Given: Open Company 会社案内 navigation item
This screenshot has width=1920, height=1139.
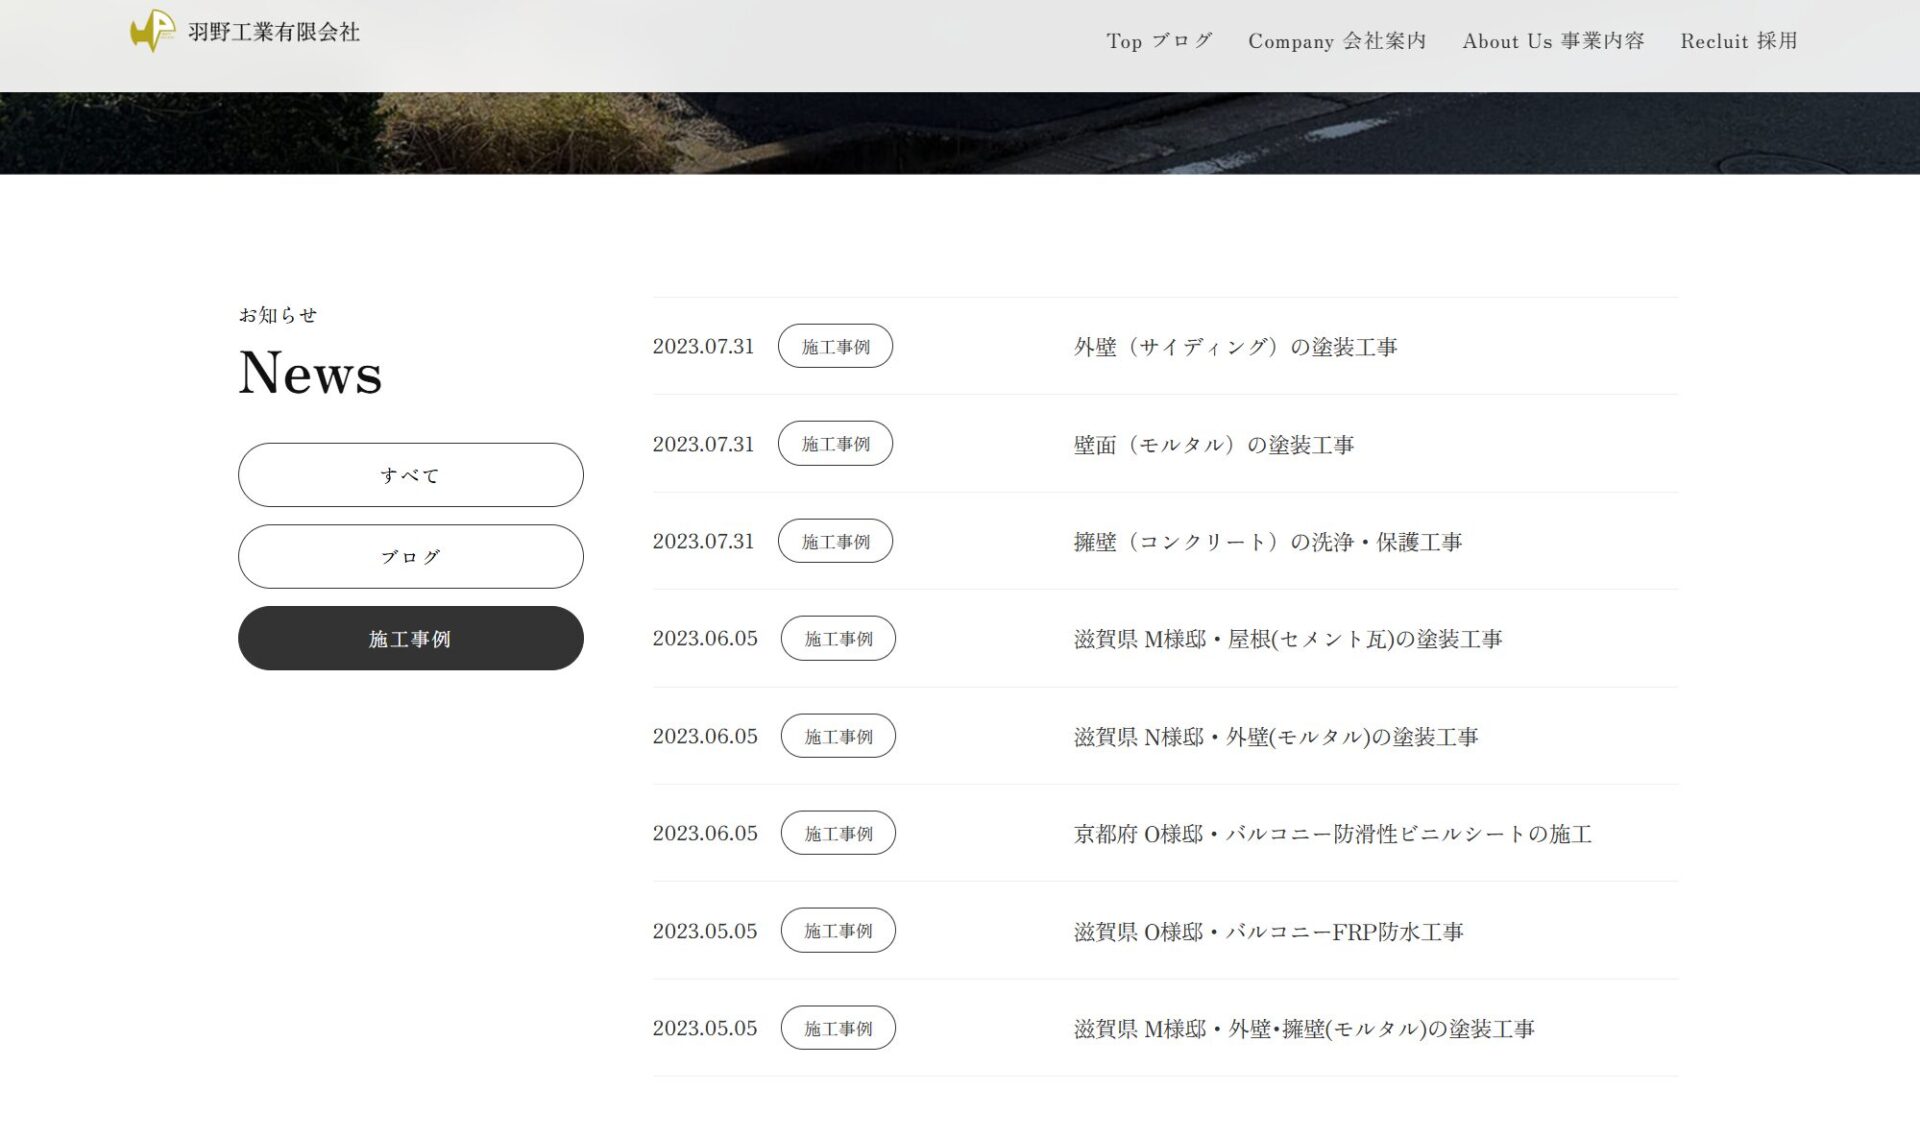Looking at the screenshot, I should pyautogui.click(x=1336, y=41).
